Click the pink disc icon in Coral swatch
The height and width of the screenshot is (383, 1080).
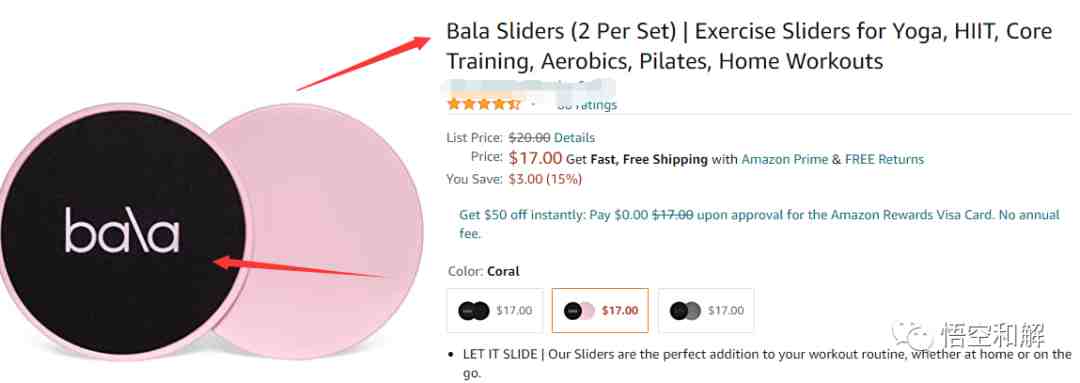(586, 311)
